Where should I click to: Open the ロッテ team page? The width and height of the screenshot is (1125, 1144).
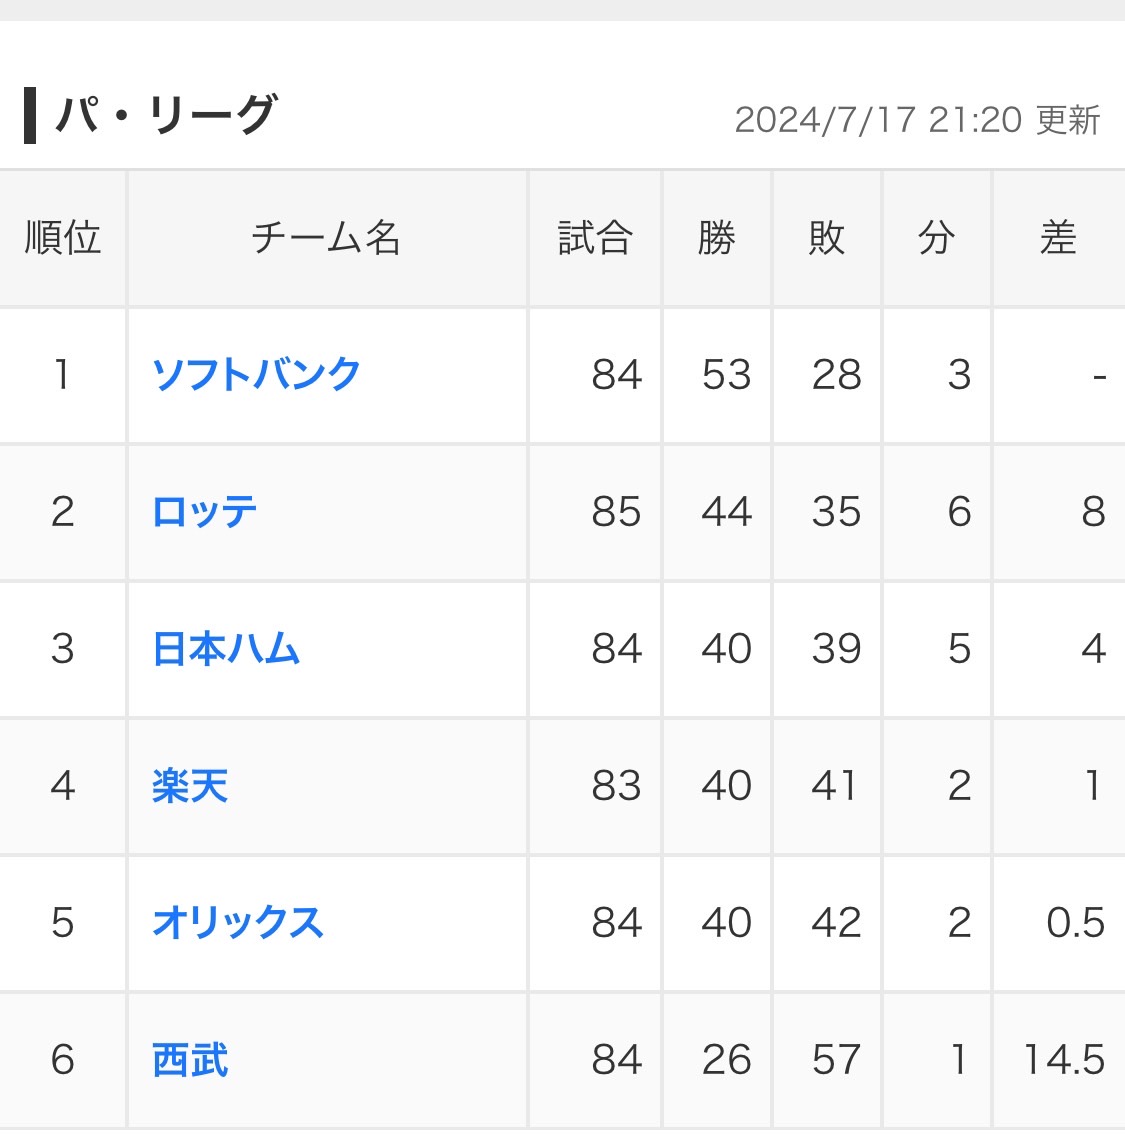tap(205, 512)
